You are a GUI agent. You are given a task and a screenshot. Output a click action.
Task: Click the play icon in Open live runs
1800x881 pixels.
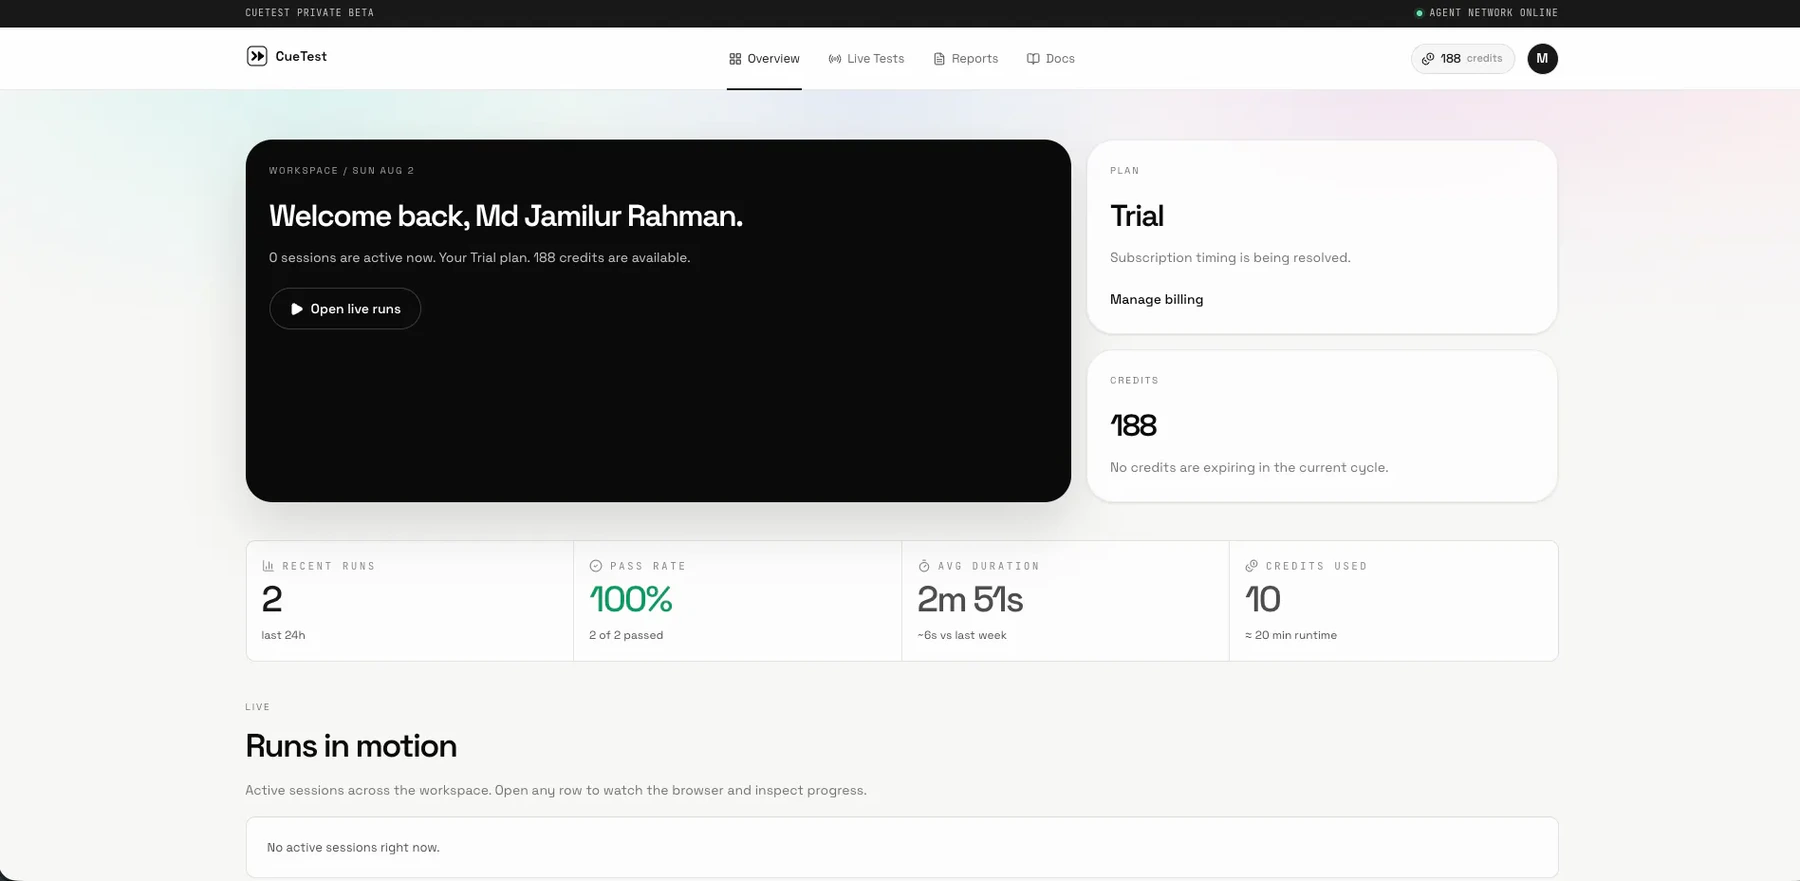[x=297, y=309]
